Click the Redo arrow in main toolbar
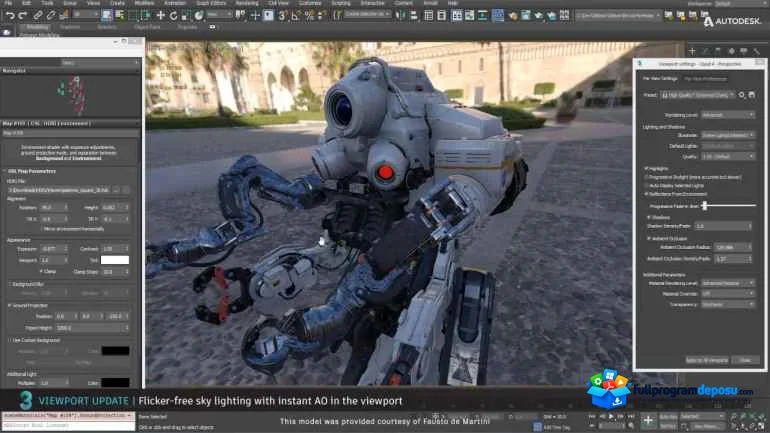770x433 pixels. pos(22,16)
